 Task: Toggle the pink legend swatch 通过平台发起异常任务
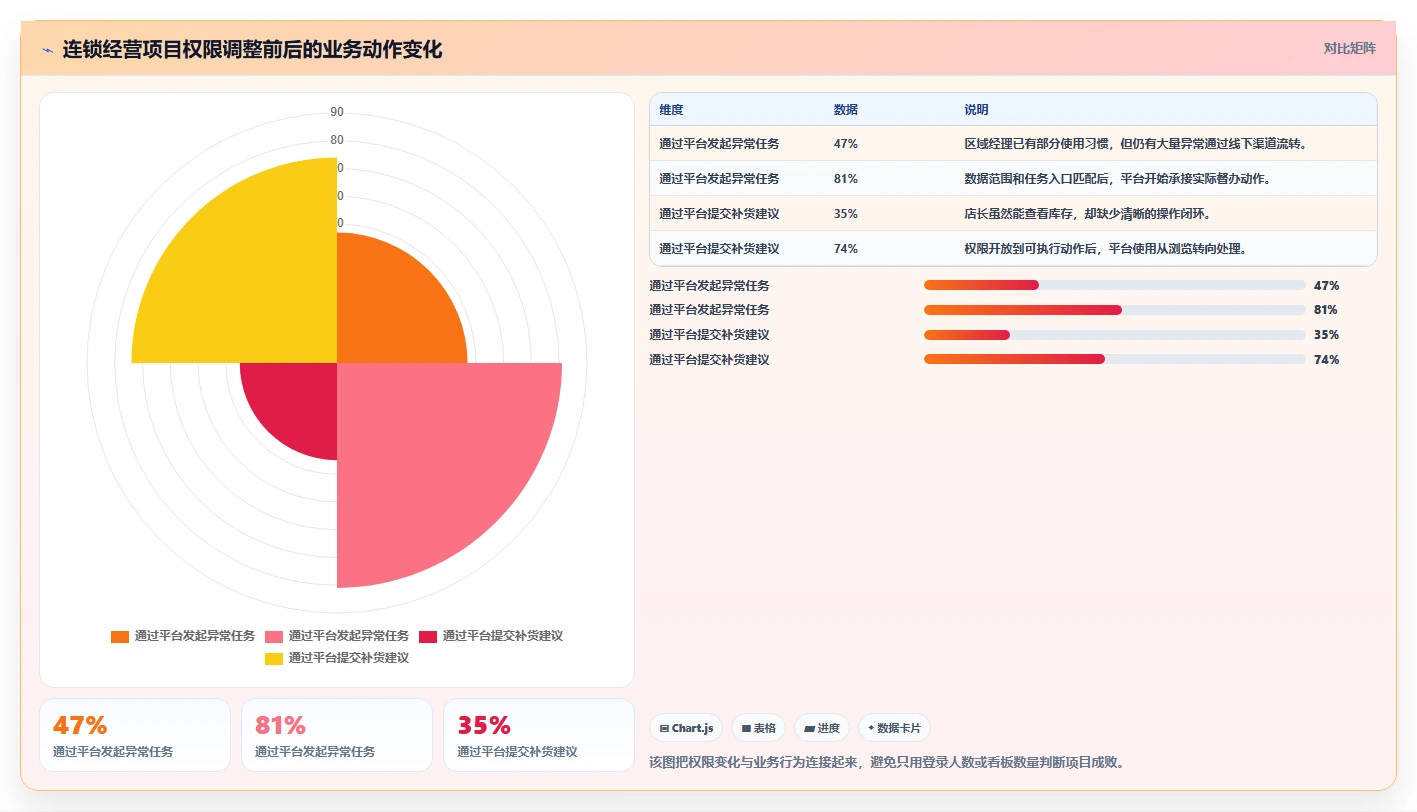point(274,636)
